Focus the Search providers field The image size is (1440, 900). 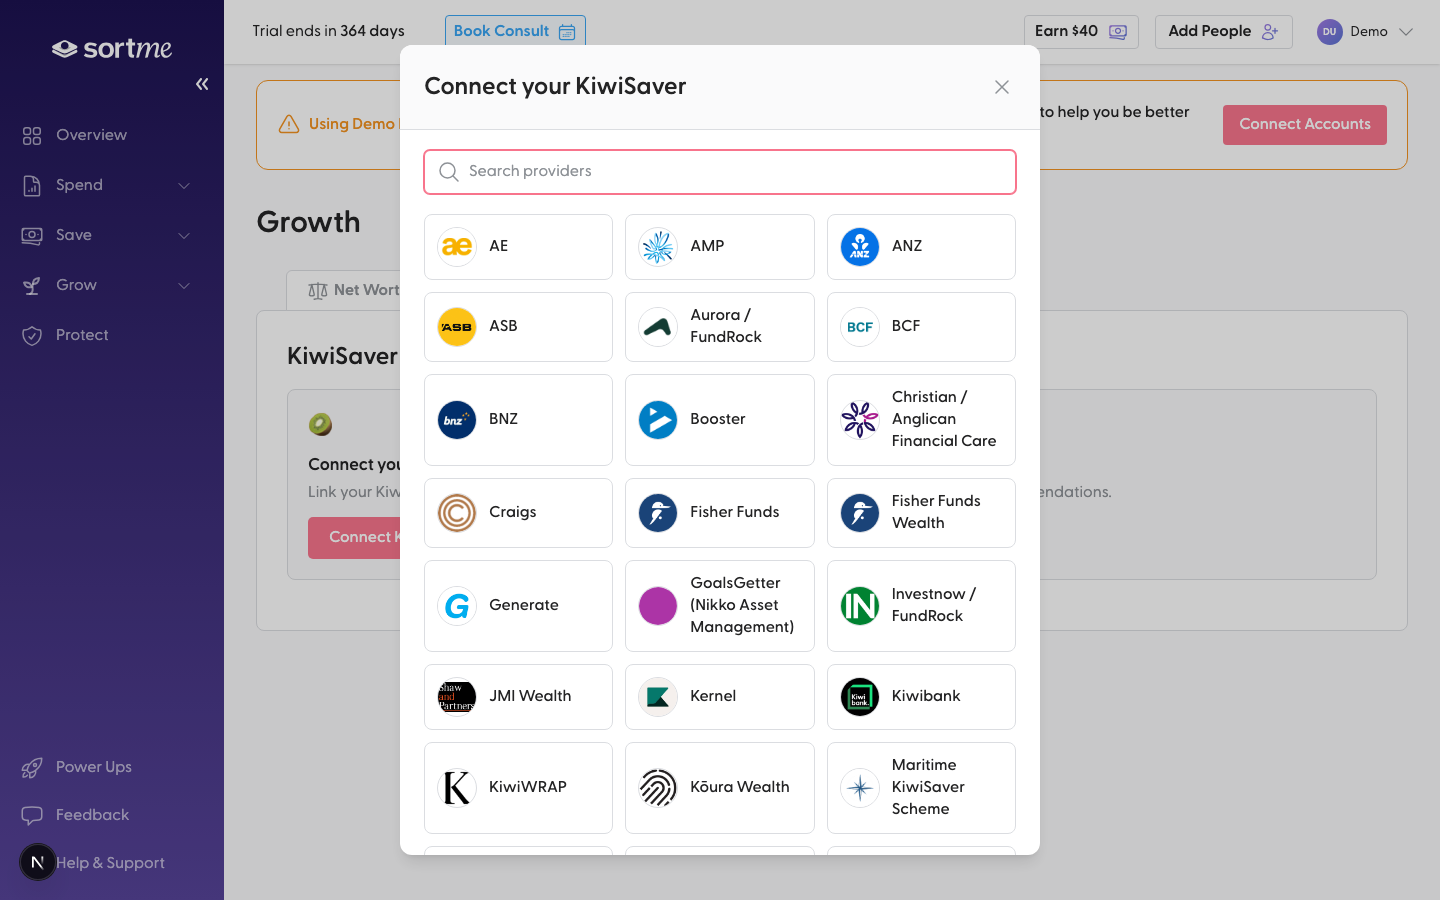point(720,172)
